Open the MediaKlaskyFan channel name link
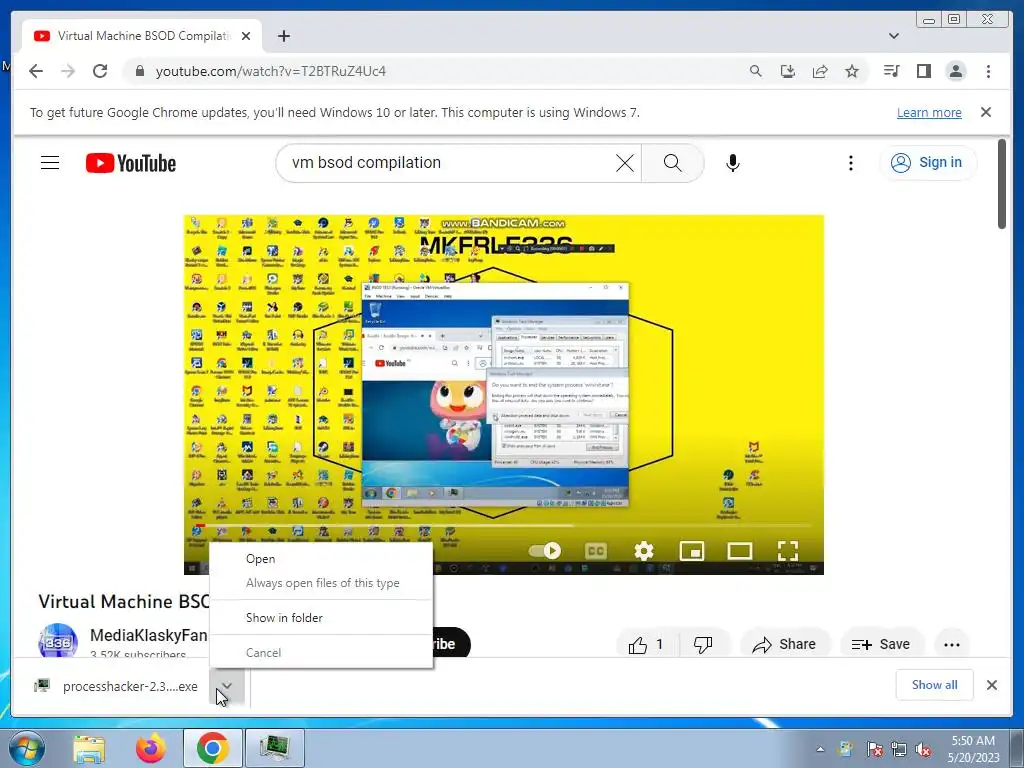 click(148, 635)
